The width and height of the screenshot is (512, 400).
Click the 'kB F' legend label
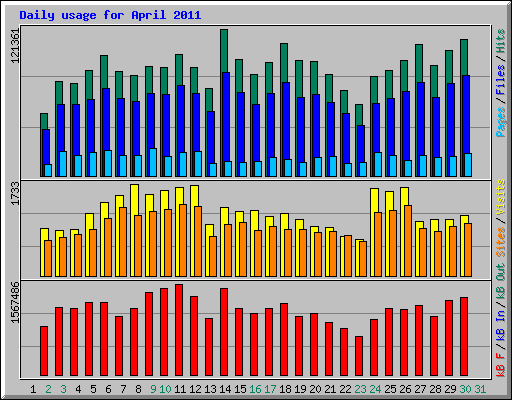point(501,365)
